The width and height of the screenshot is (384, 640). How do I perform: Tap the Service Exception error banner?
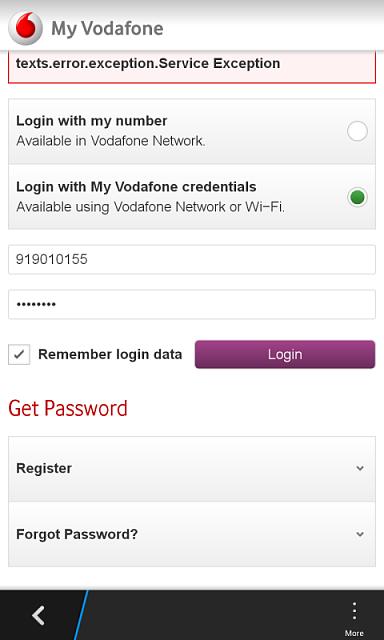(x=192, y=67)
